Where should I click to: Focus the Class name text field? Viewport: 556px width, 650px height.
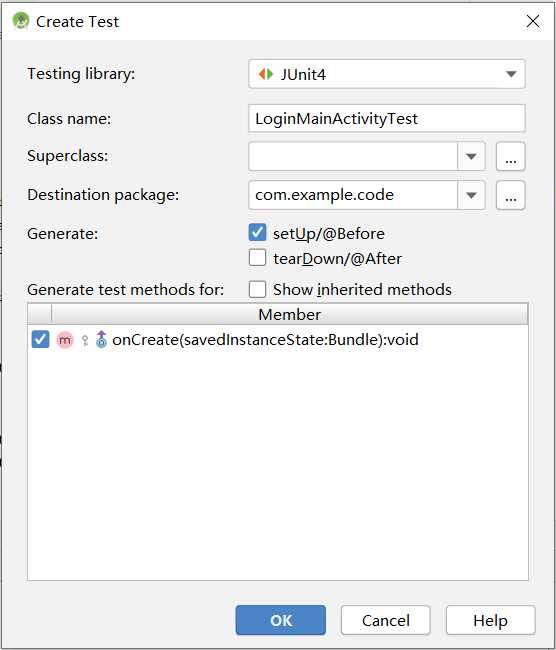click(x=387, y=119)
